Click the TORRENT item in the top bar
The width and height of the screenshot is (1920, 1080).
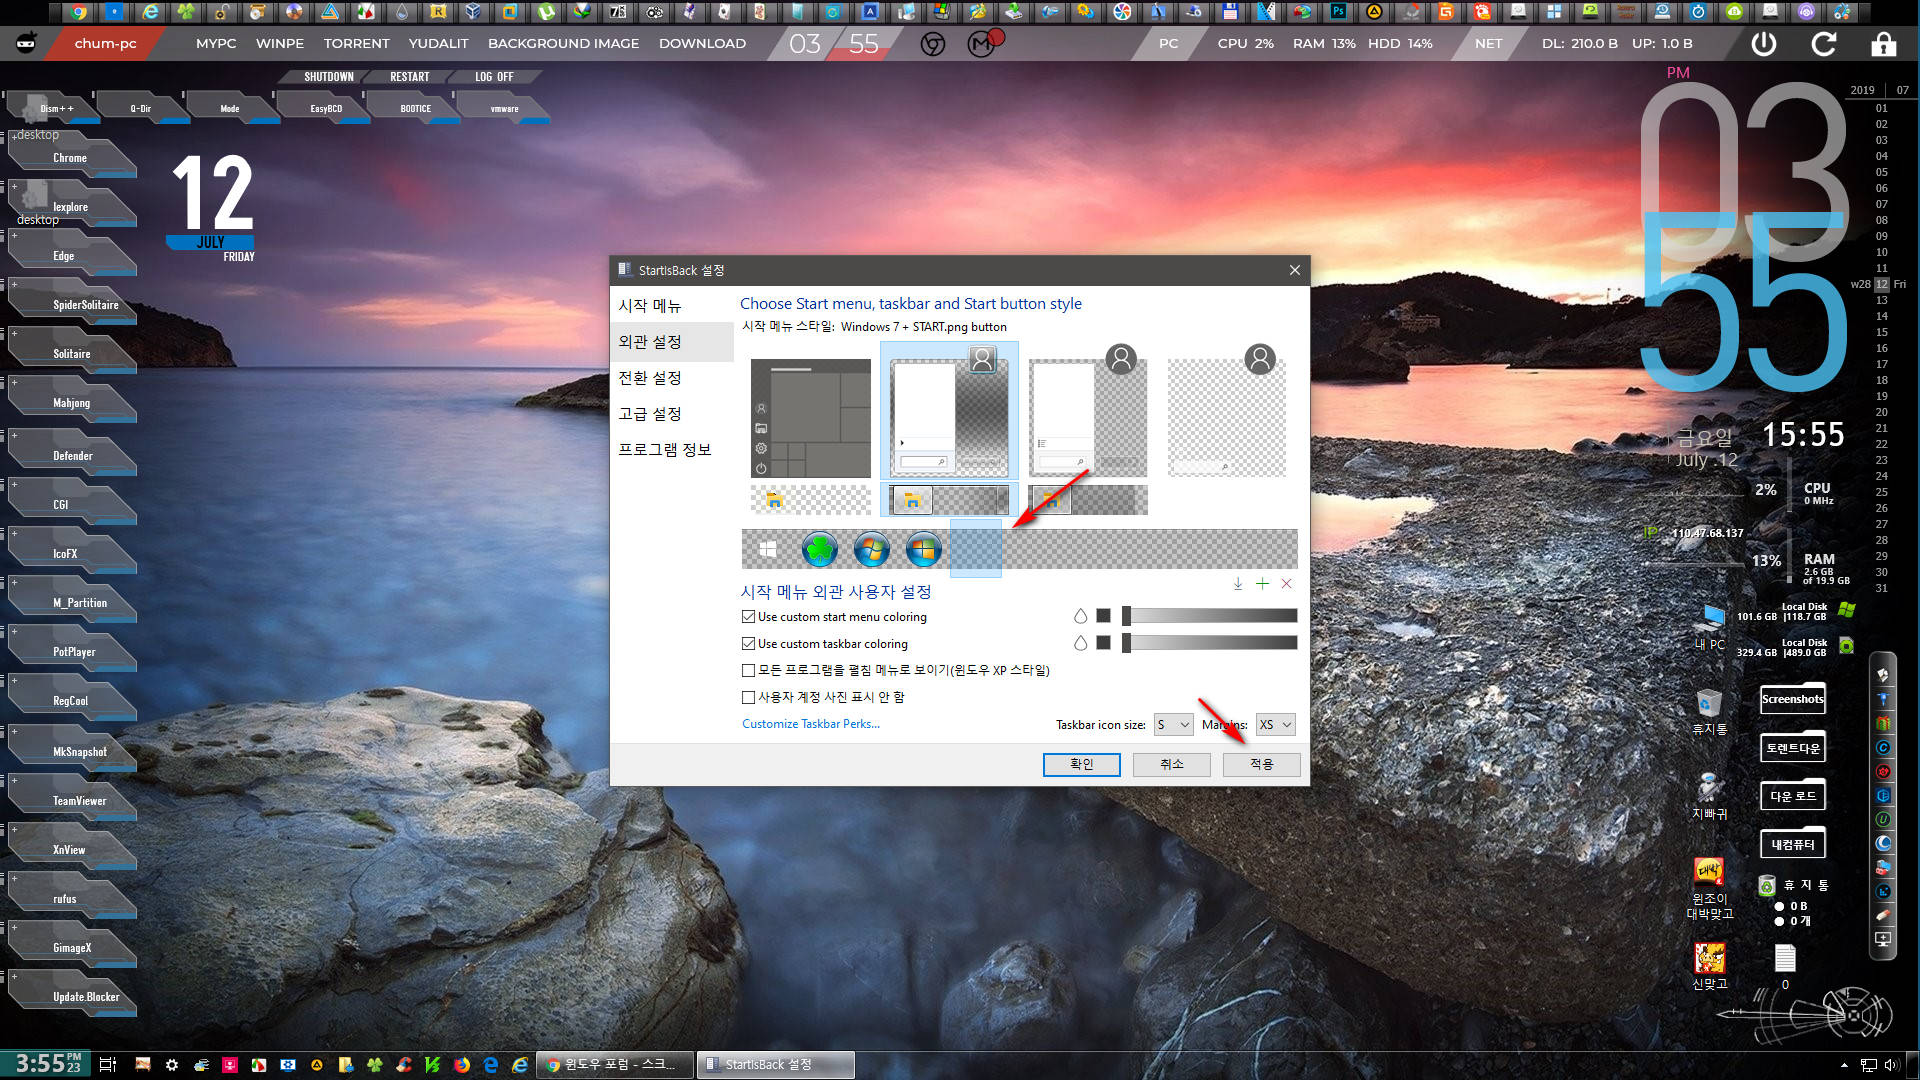coord(356,44)
